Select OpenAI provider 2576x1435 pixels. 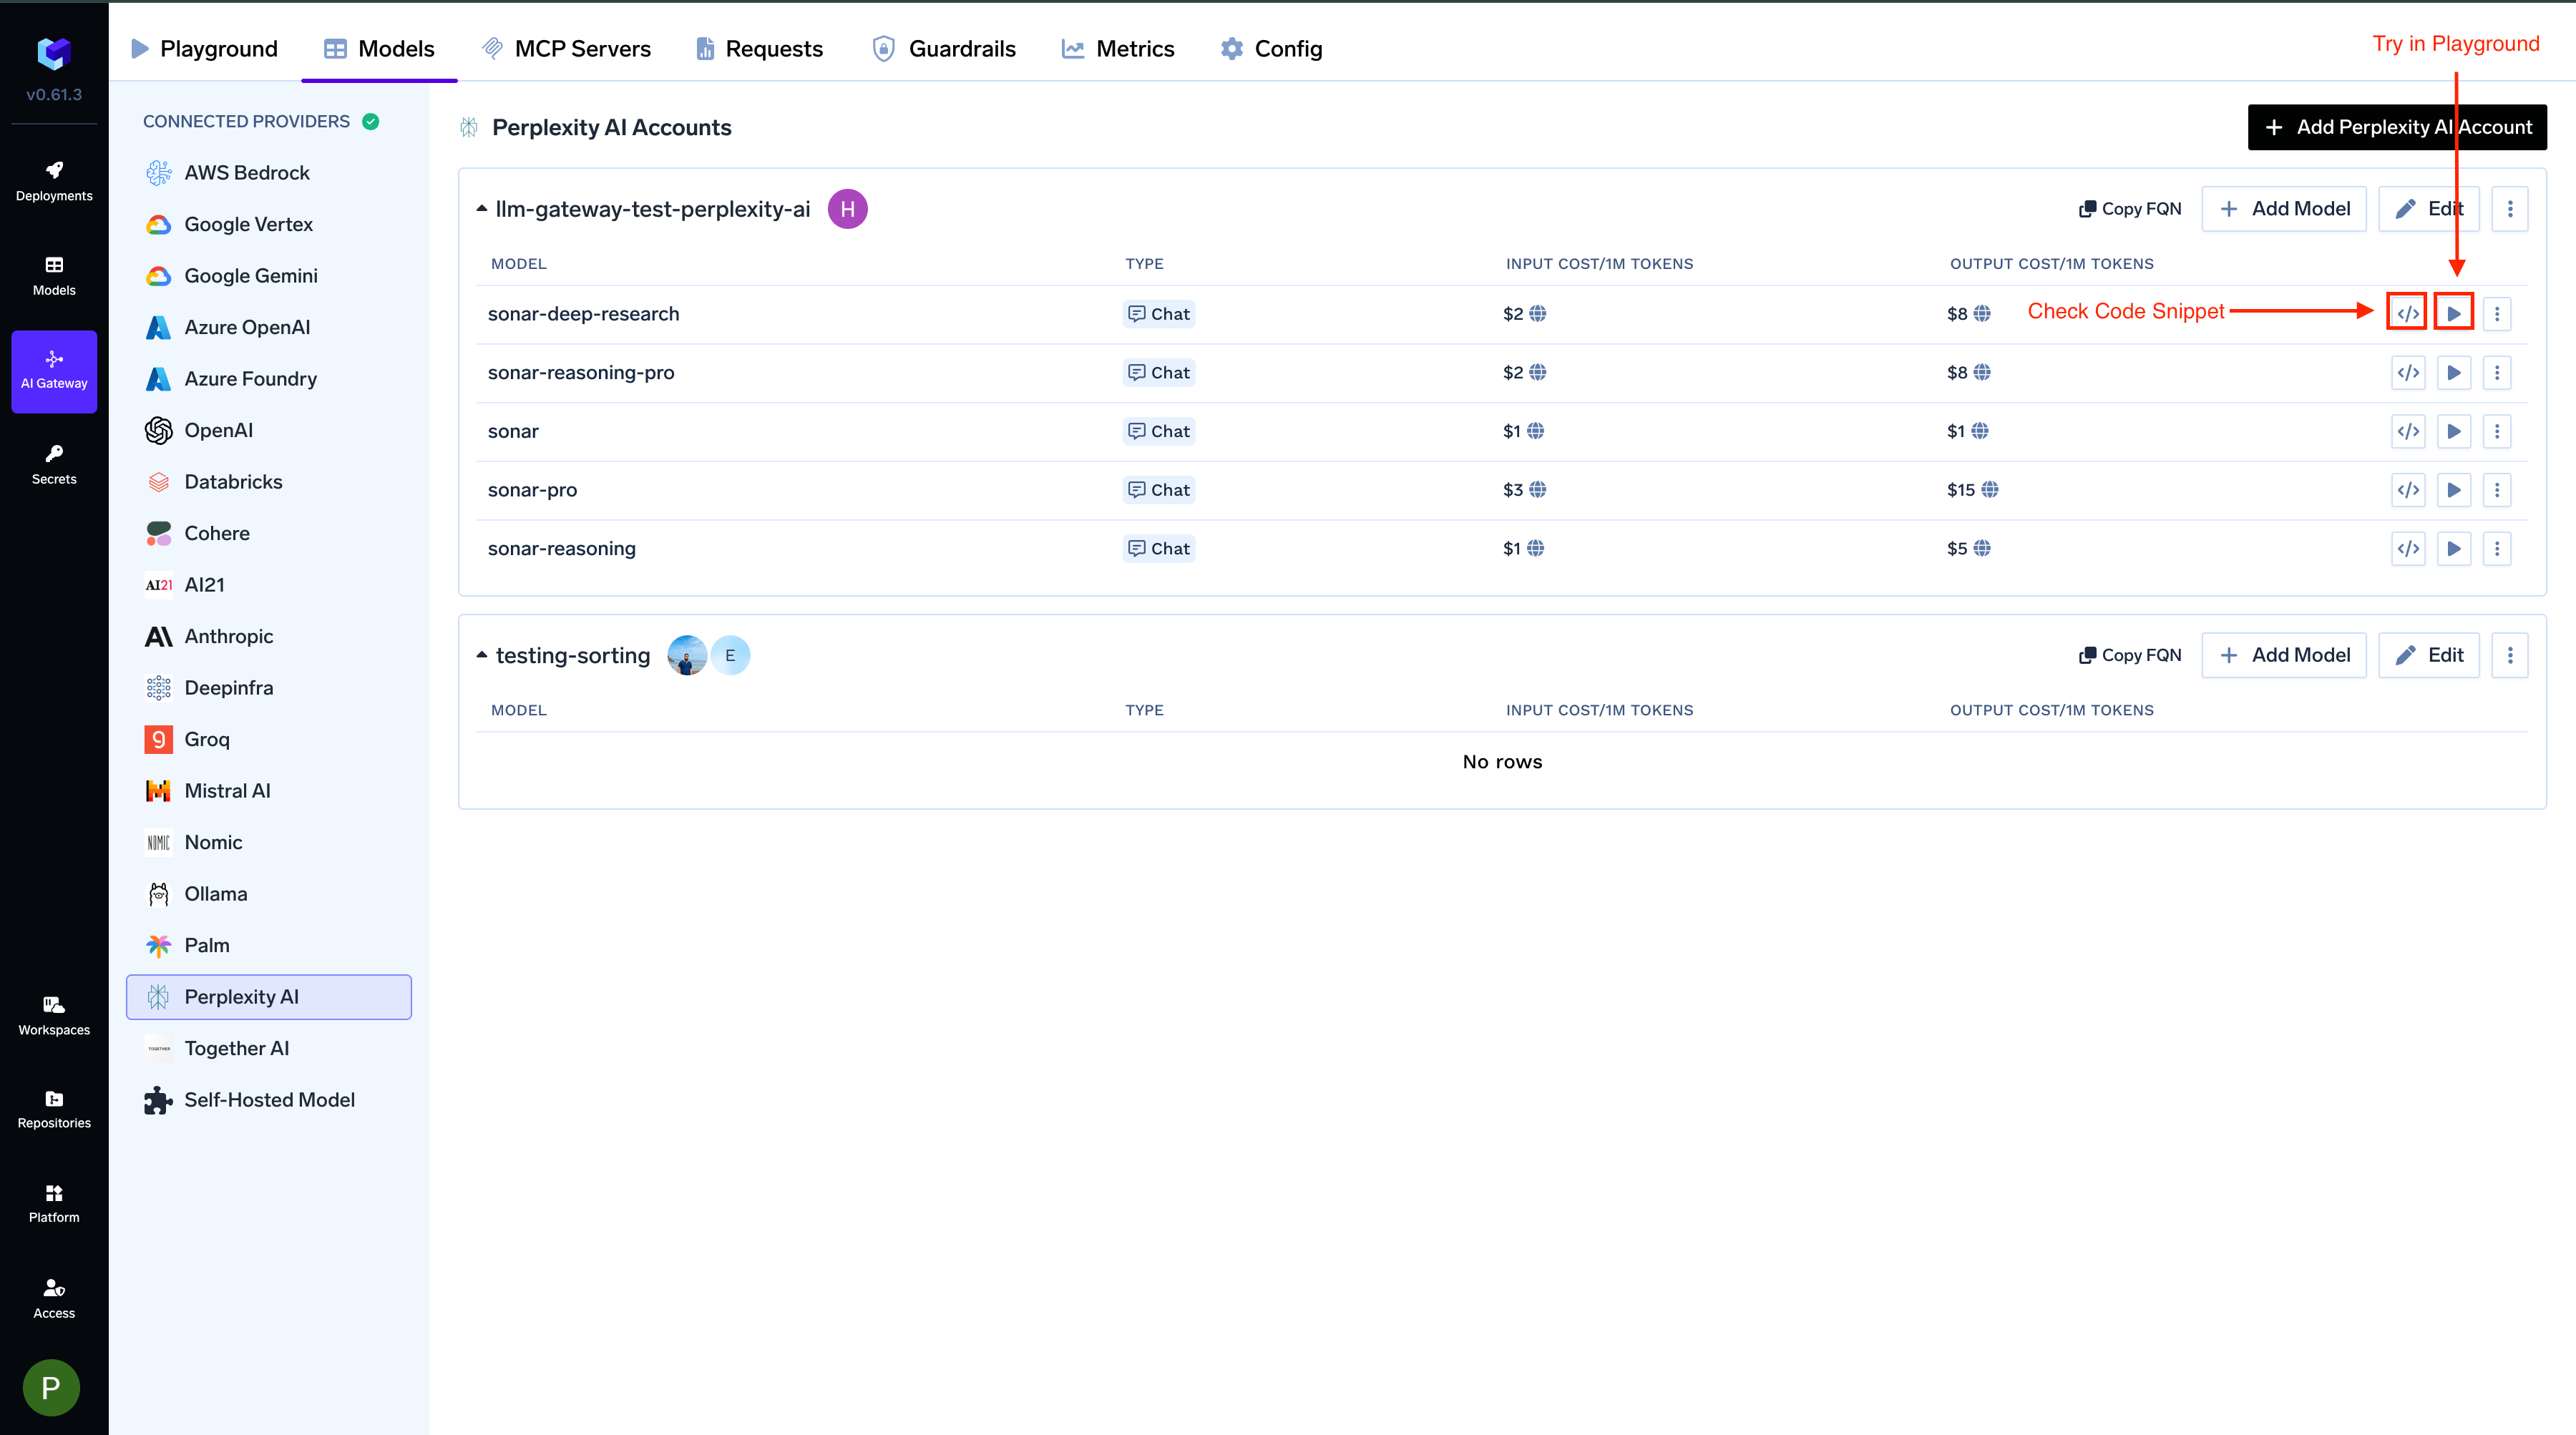click(x=269, y=430)
